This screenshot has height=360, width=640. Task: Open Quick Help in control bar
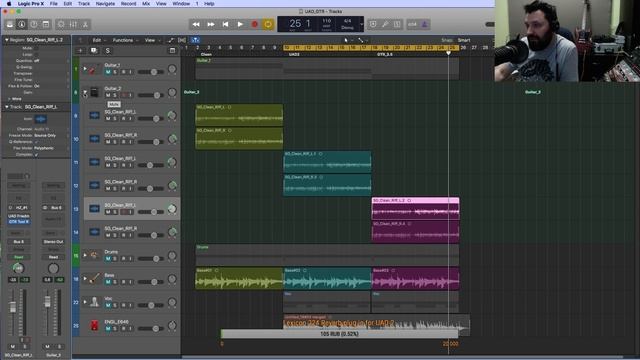[33, 24]
